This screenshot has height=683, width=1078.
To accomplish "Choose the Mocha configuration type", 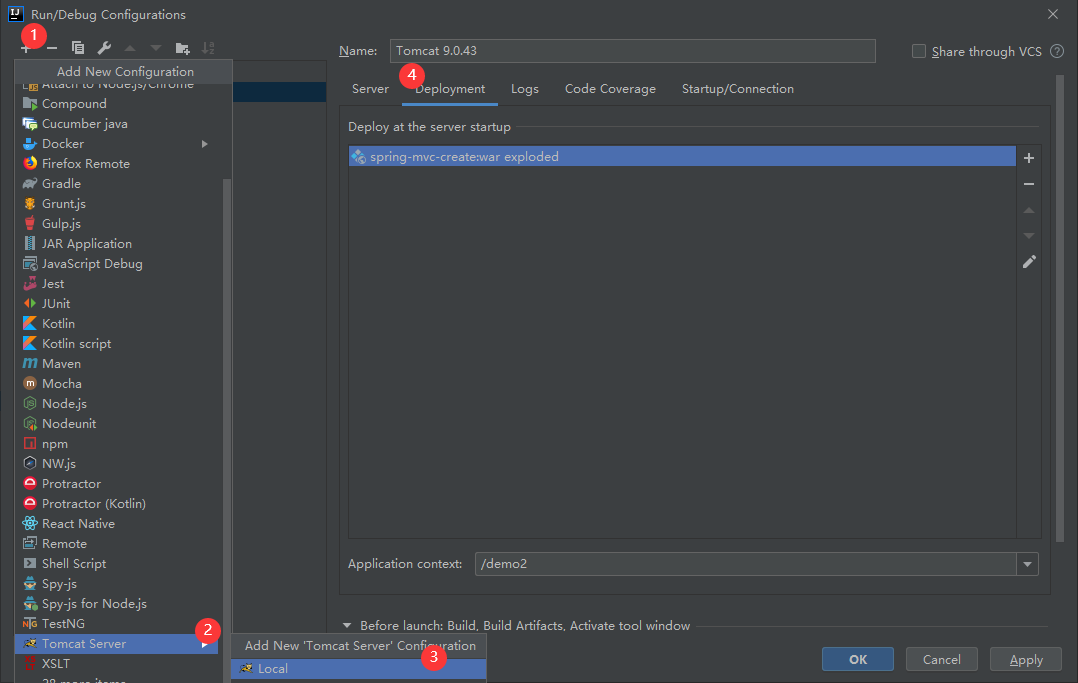I will coord(117,383).
